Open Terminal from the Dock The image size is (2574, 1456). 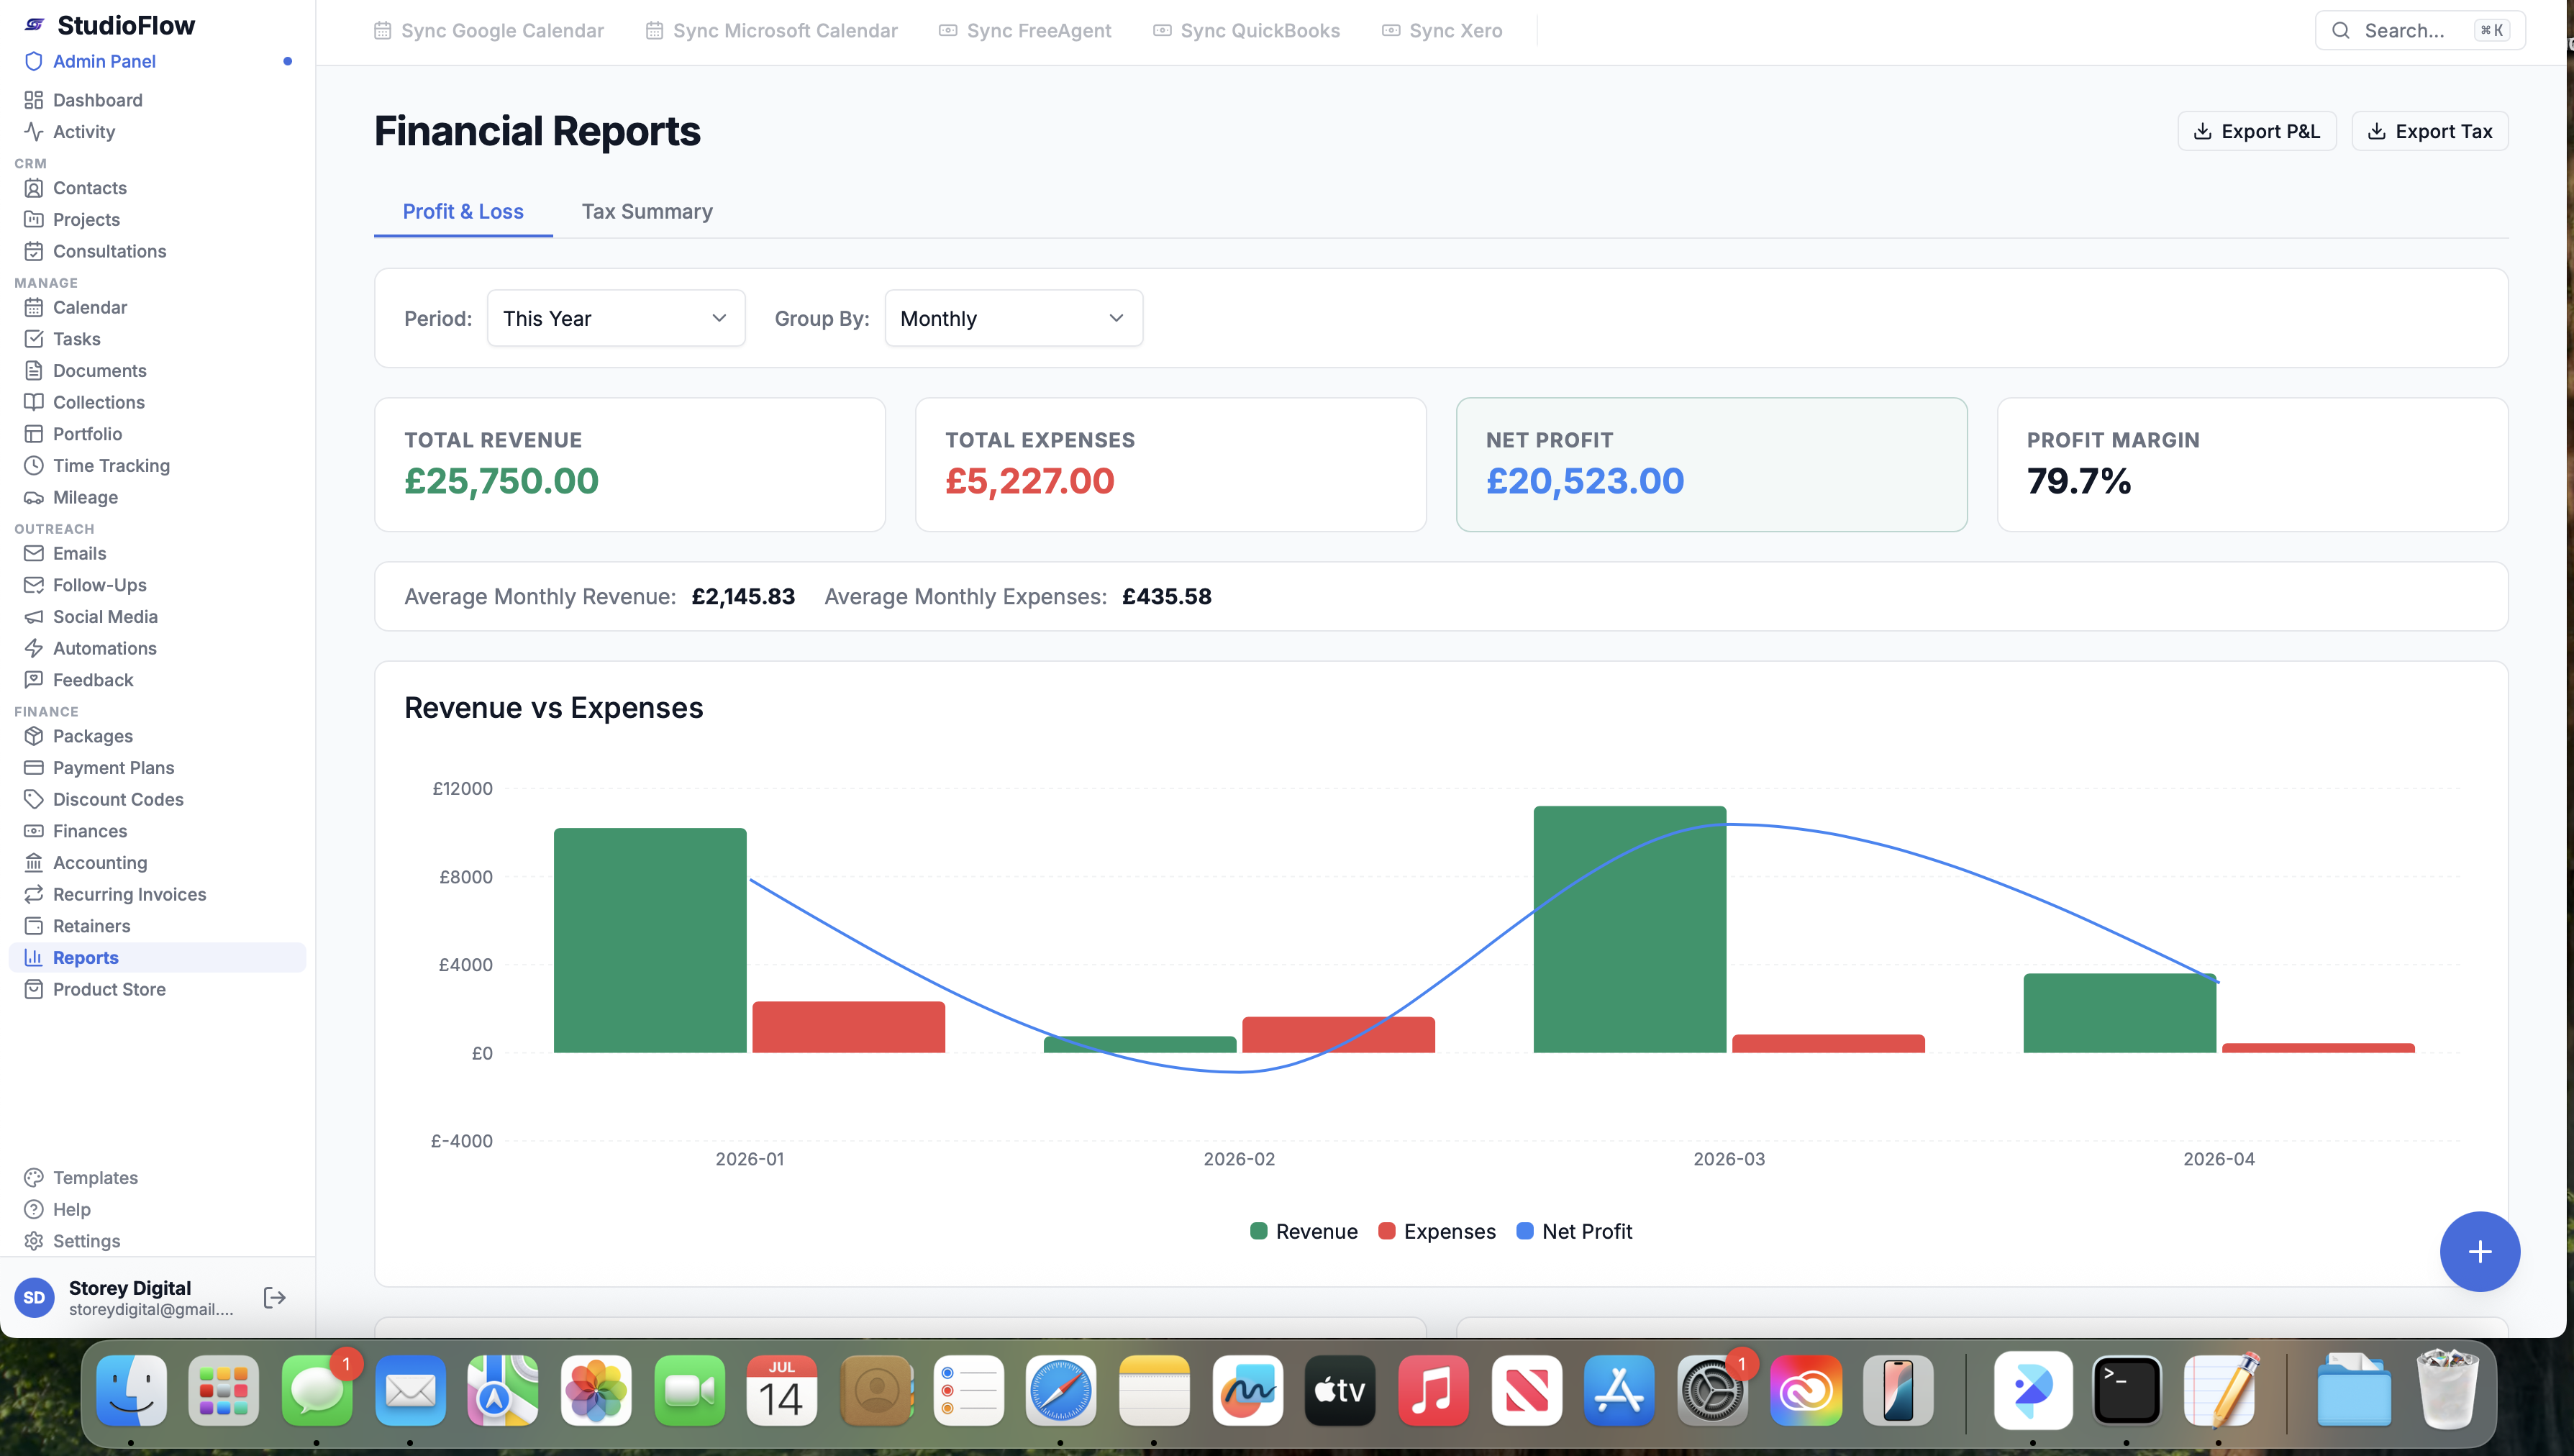2126,1391
